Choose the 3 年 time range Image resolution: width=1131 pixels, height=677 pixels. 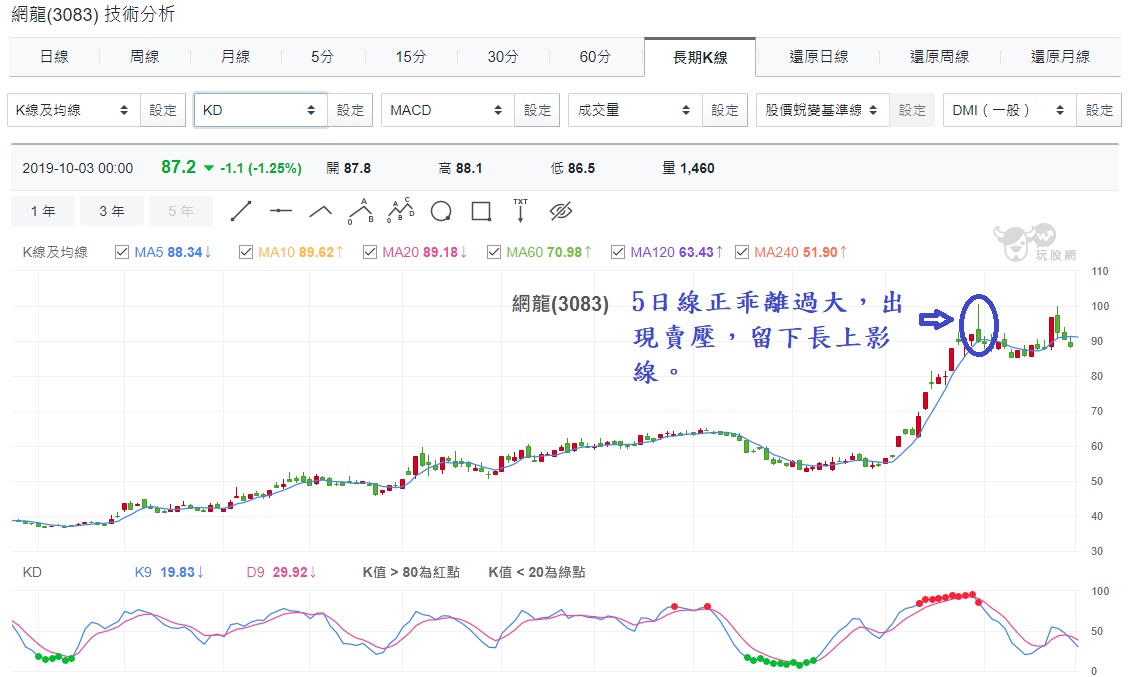[x=112, y=211]
